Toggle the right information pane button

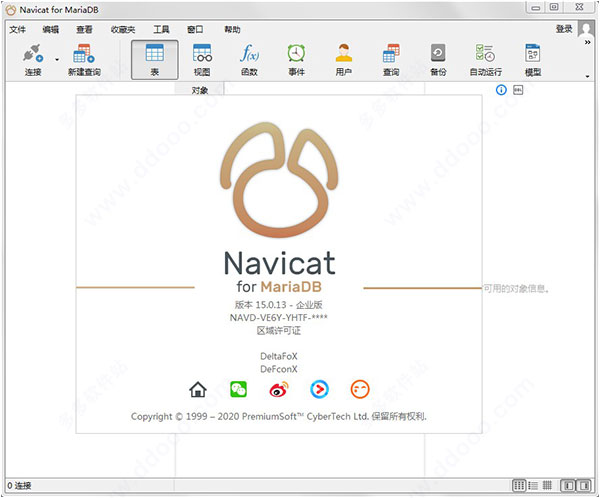pyautogui.click(x=584, y=485)
